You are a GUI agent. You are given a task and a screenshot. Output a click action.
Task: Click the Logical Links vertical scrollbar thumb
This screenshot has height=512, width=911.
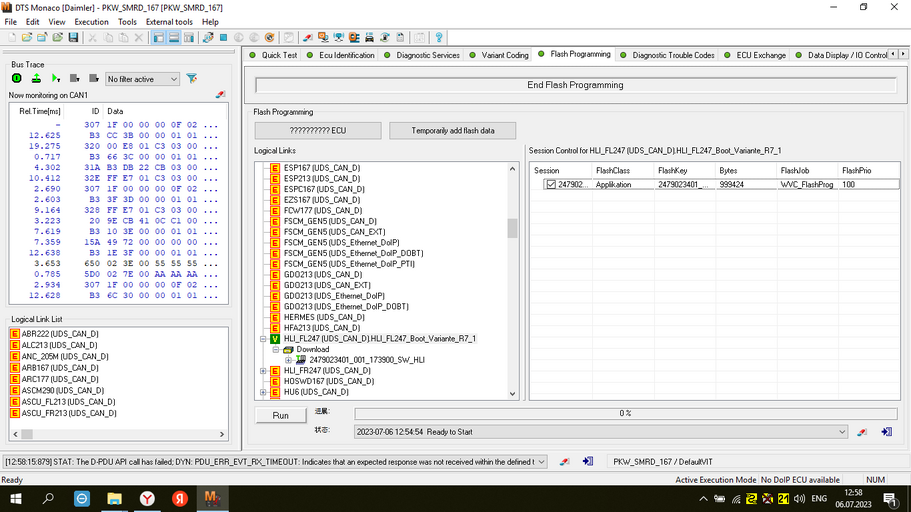pos(512,228)
